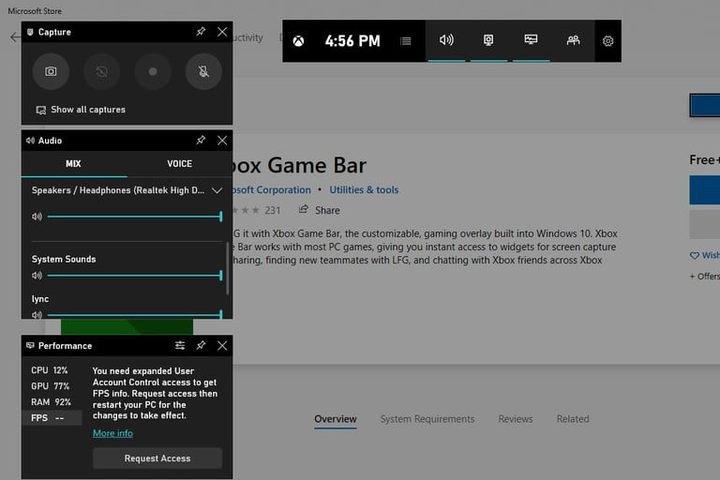Screen dimensions: 720x480
Task: Open the Related tab
Action: tap(573, 419)
